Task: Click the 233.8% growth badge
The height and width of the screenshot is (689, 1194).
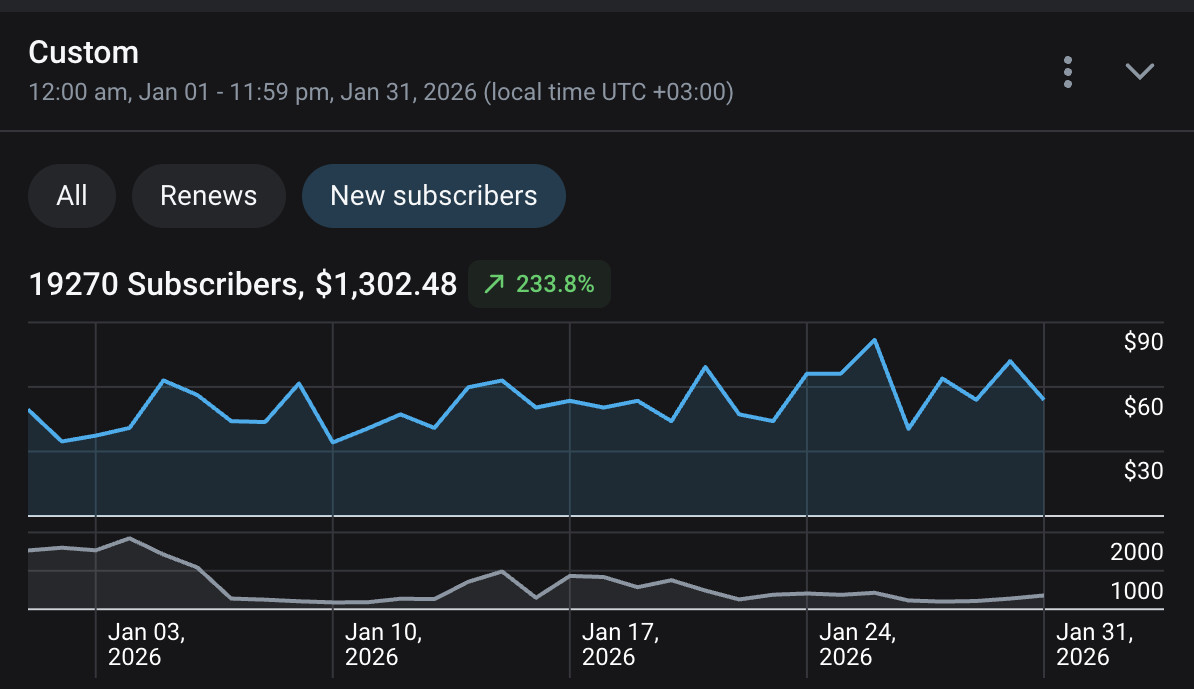Action: coord(539,284)
